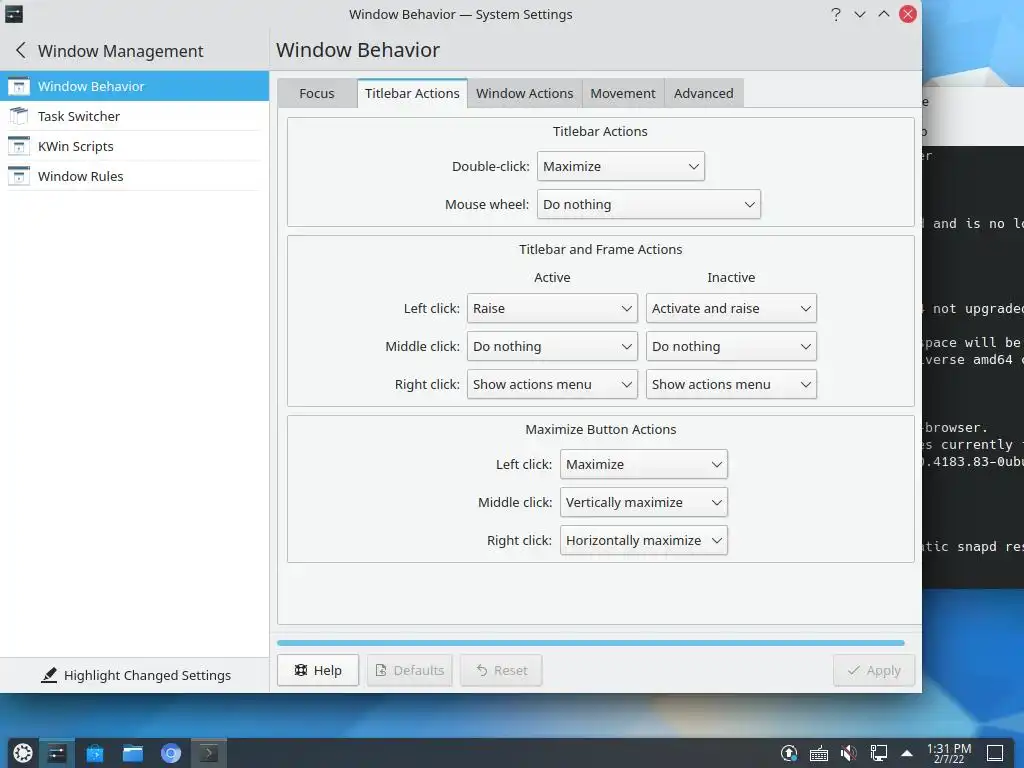Open Active Right click Show actions menu dropdown
Image resolution: width=1024 pixels, height=768 pixels.
coord(552,385)
